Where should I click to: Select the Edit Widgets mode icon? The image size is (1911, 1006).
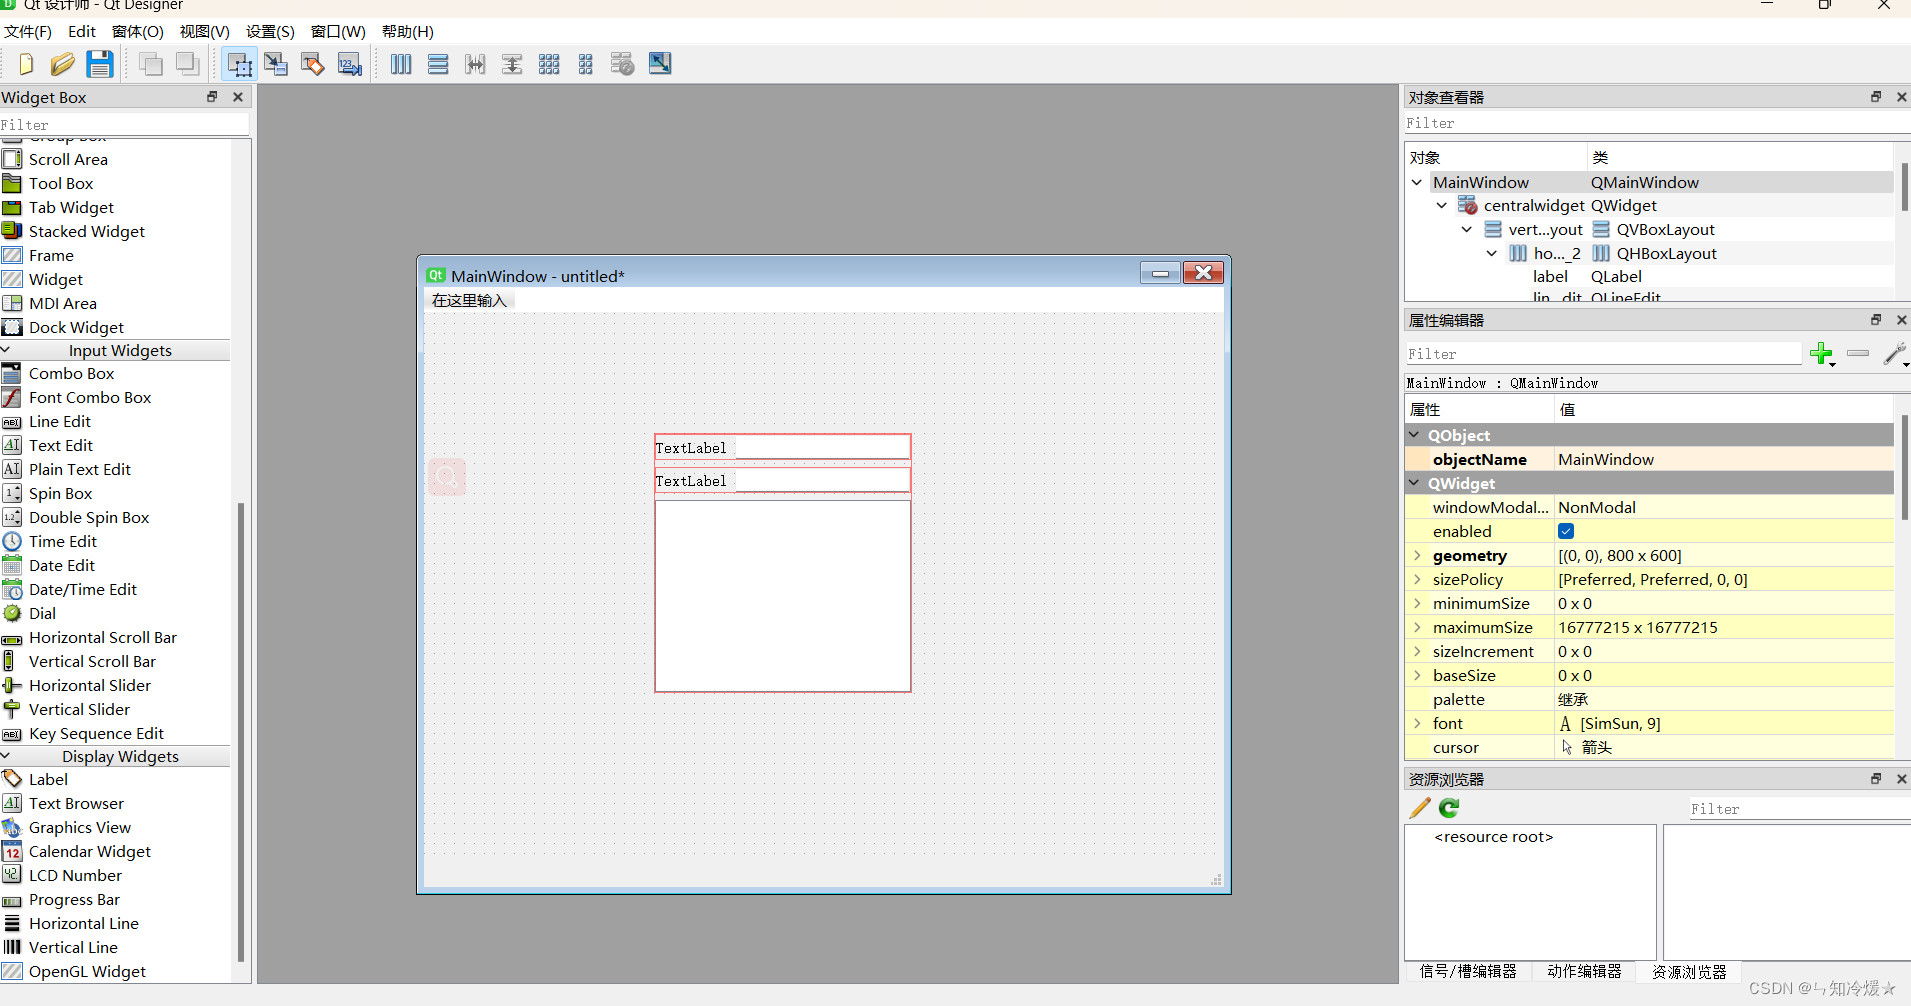239,65
